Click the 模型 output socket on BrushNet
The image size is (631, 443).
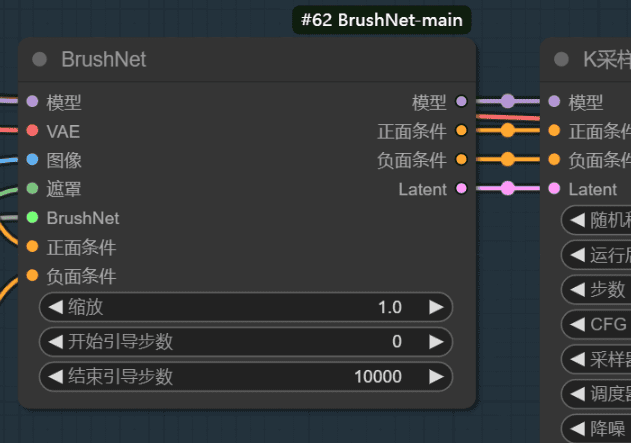coord(461,101)
